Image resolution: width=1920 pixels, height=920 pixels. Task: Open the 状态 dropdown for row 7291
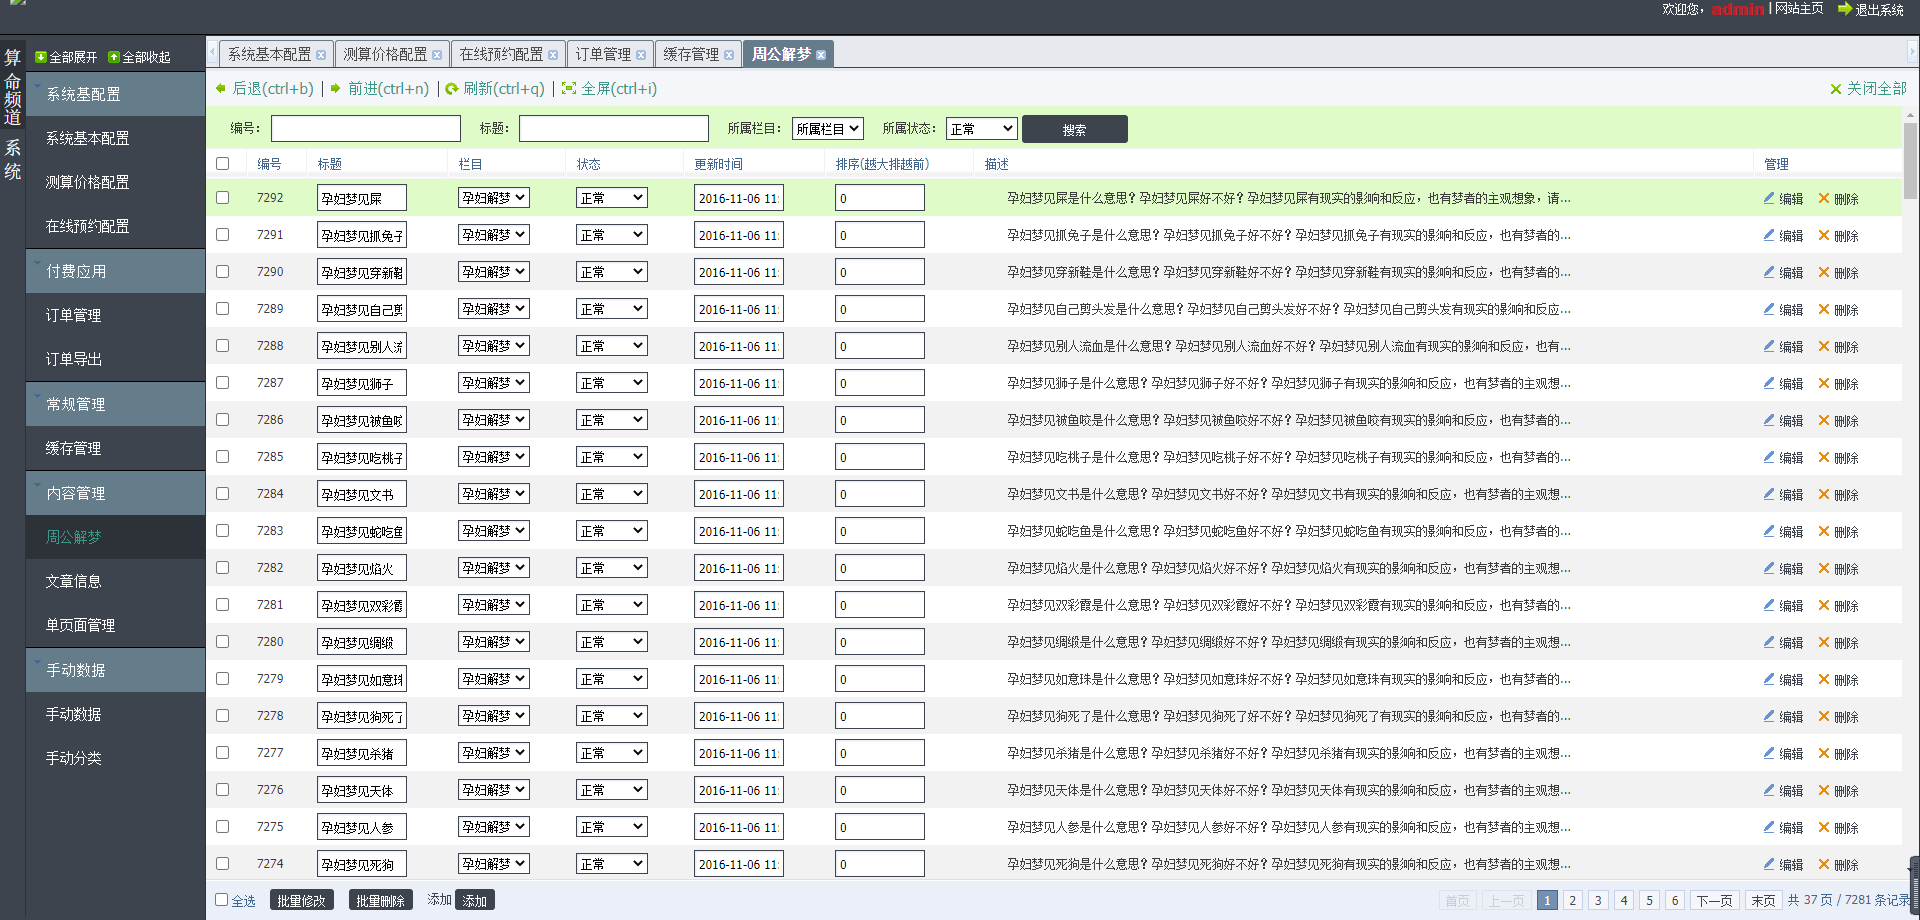[612, 235]
